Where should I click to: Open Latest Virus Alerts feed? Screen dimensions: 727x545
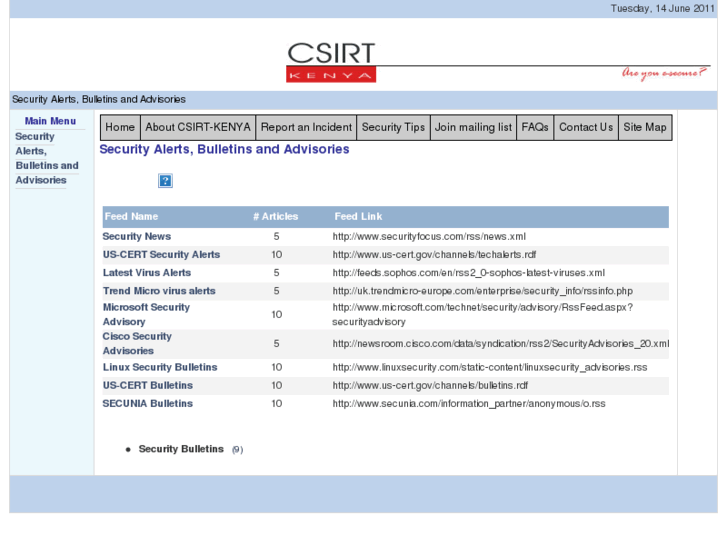[x=147, y=273]
